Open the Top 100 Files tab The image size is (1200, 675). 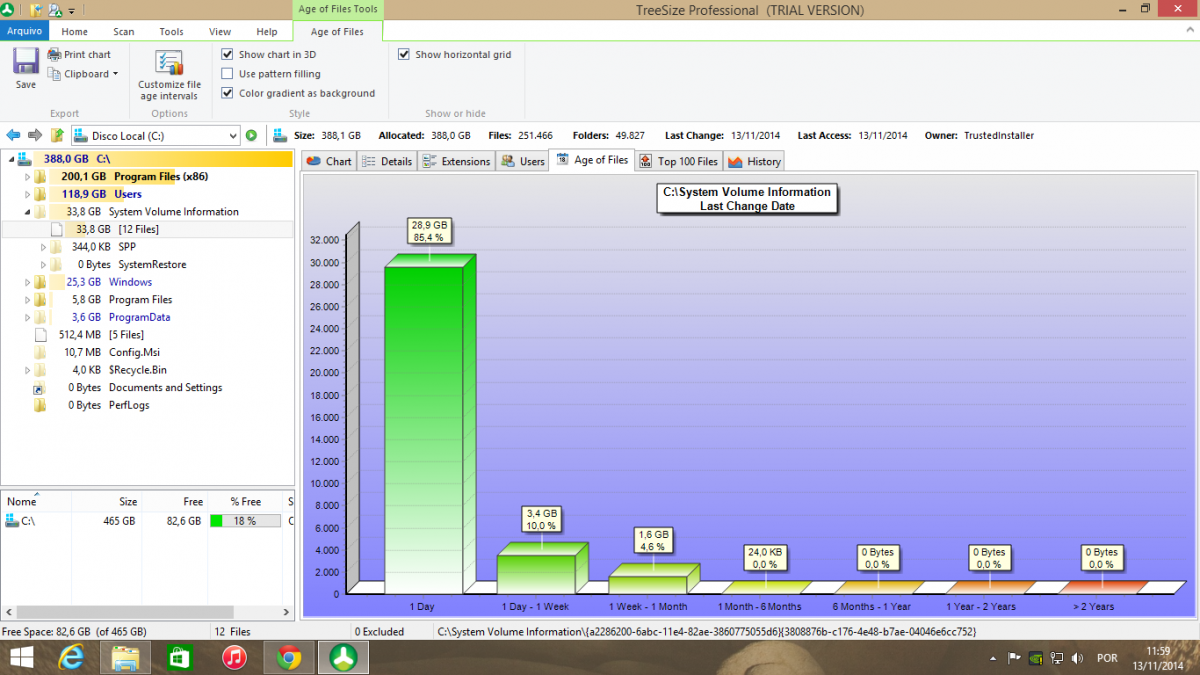678,161
